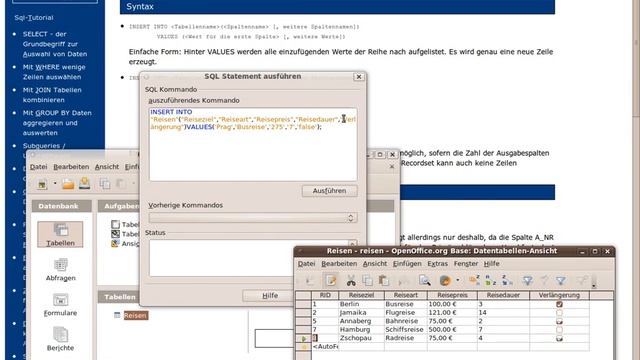Click the table wizard task icon
The image size is (640, 360).
point(116,234)
